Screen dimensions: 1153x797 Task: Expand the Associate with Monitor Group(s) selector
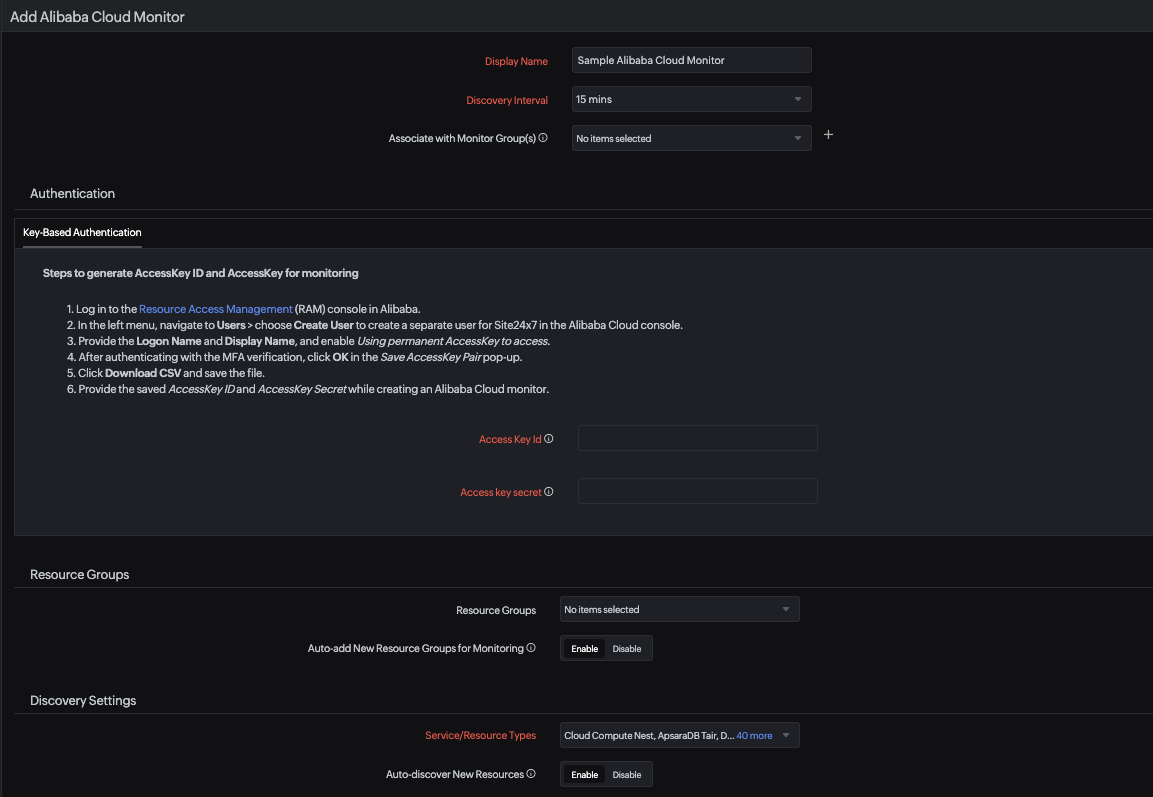coord(691,137)
